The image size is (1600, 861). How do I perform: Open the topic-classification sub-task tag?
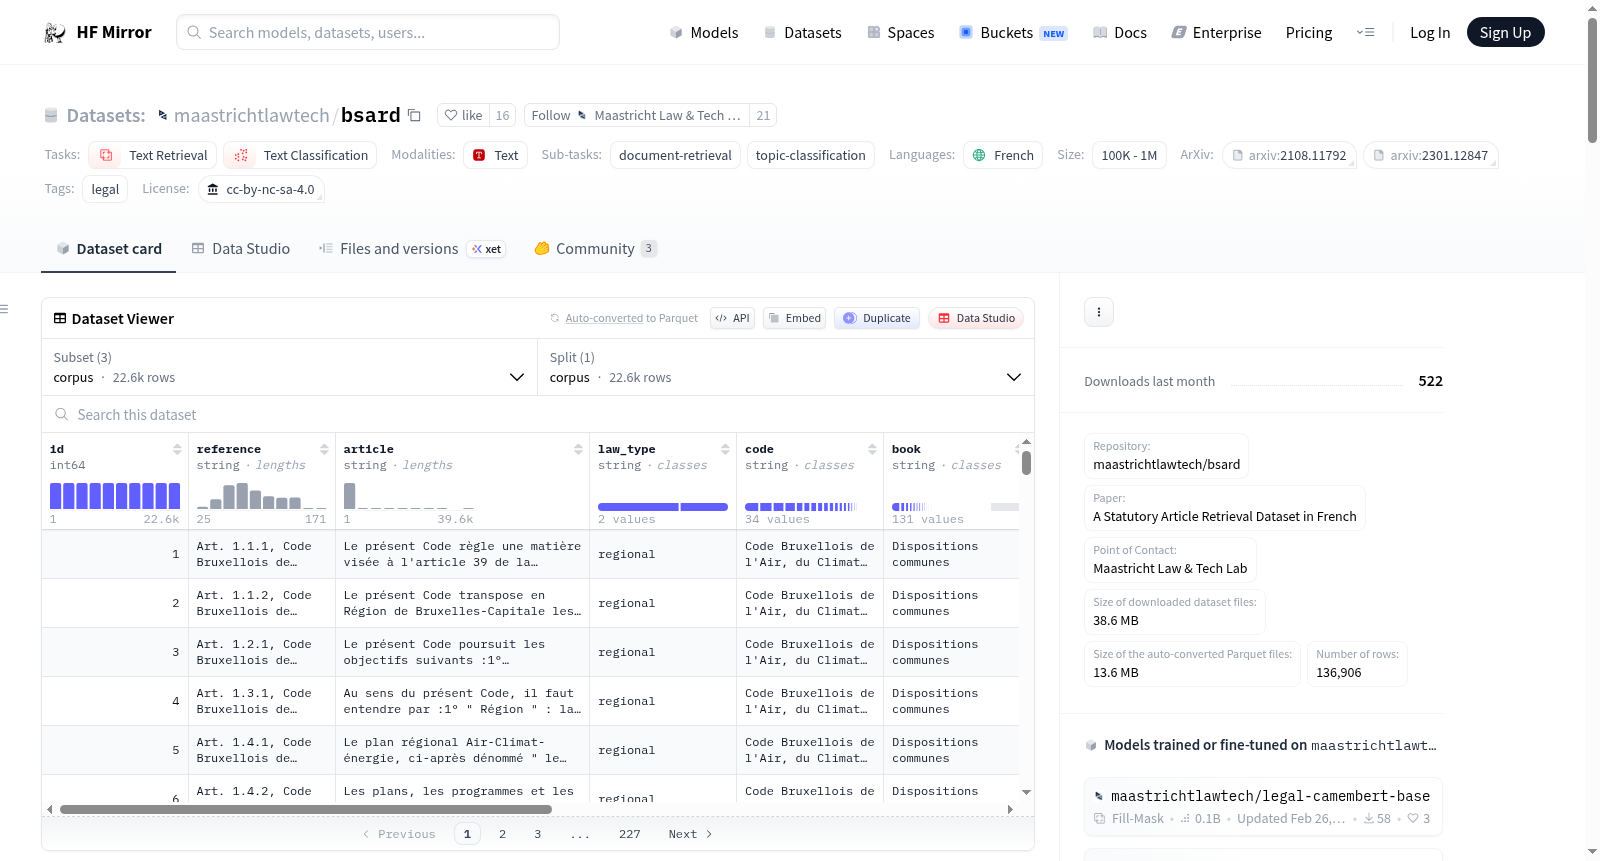810,155
